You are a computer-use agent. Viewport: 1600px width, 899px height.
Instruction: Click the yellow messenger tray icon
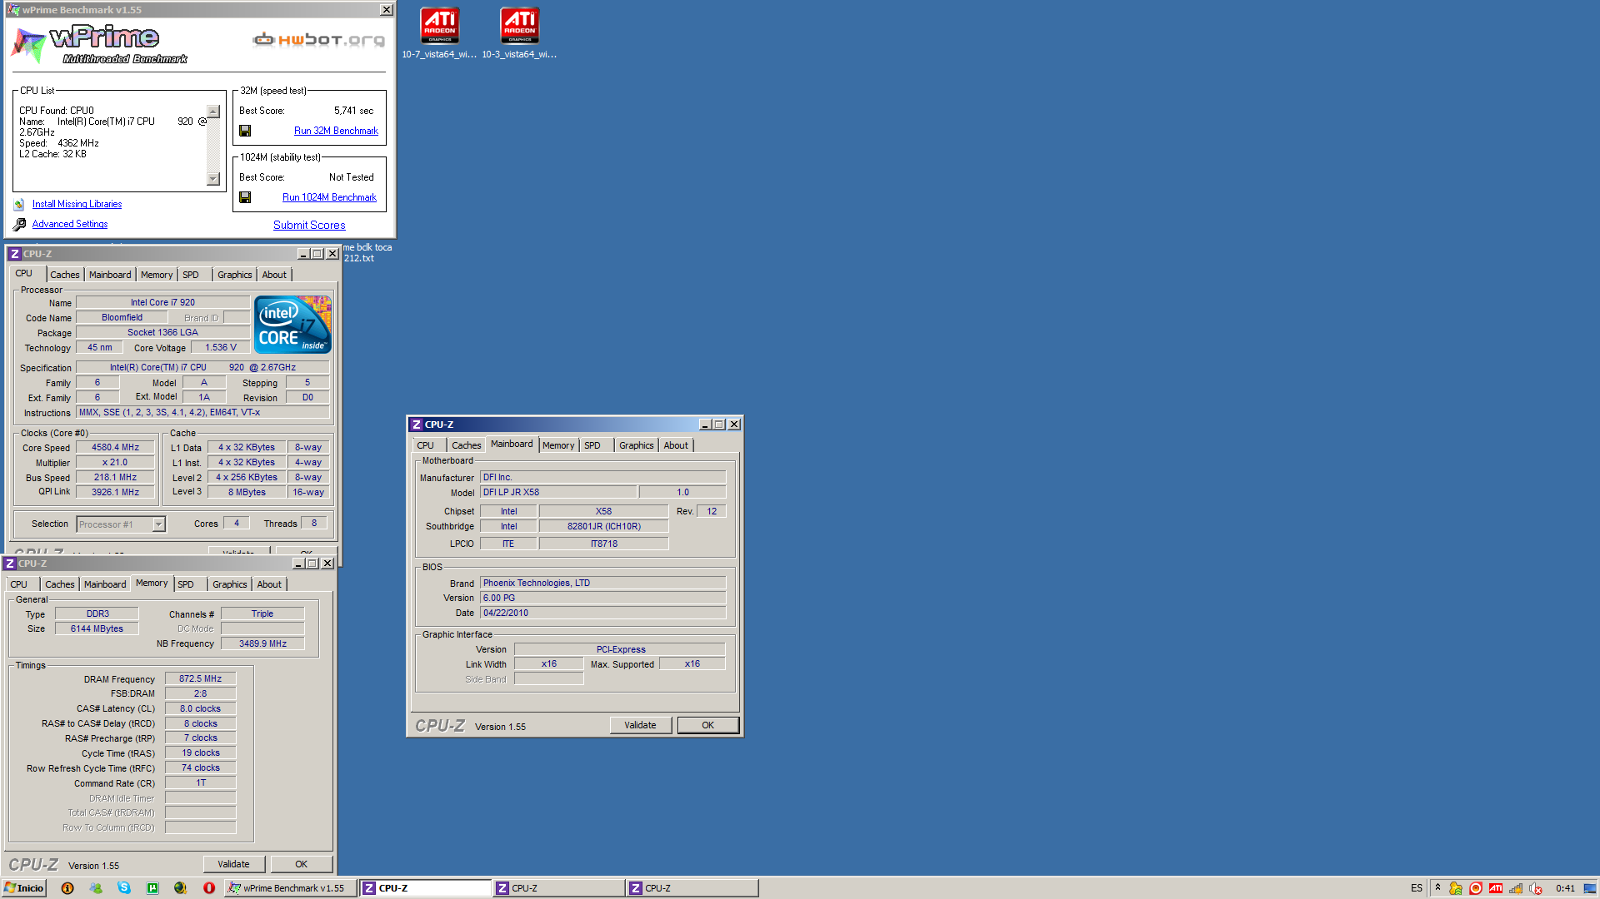point(1456,888)
